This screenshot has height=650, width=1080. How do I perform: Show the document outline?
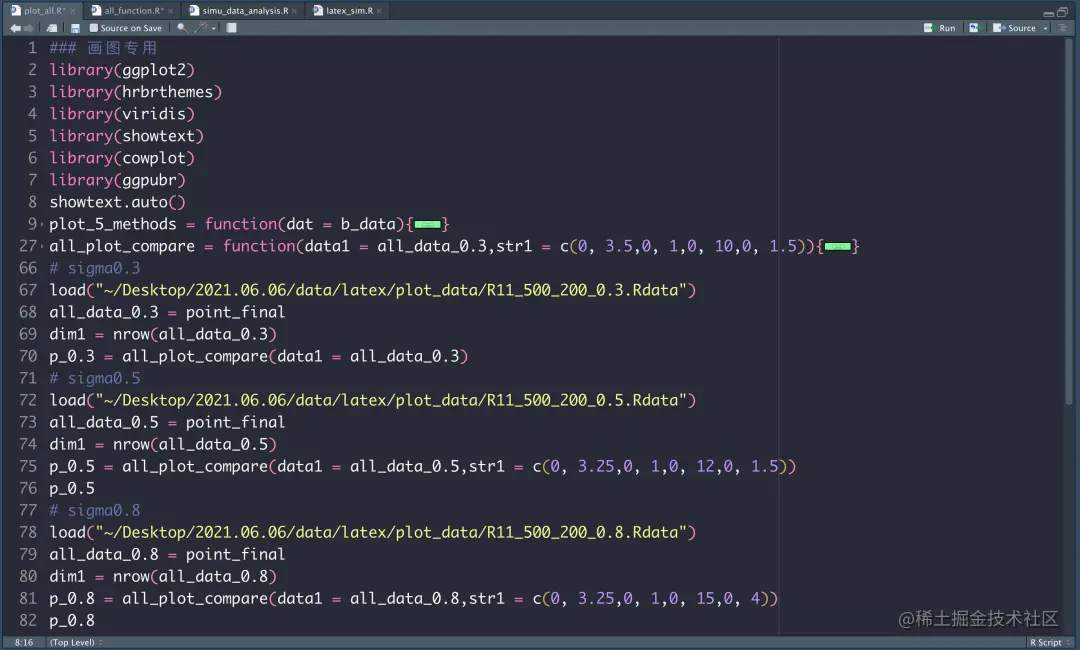point(1063,28)
